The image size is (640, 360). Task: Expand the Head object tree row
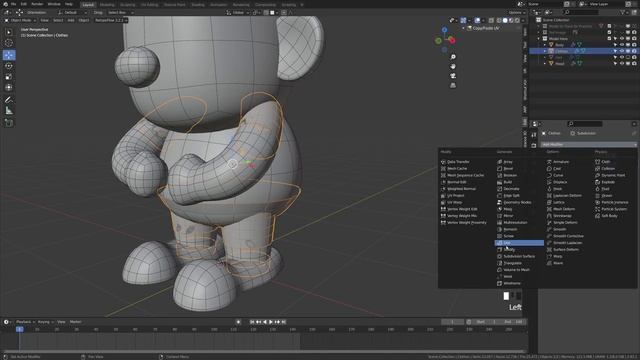coord(544,64)
